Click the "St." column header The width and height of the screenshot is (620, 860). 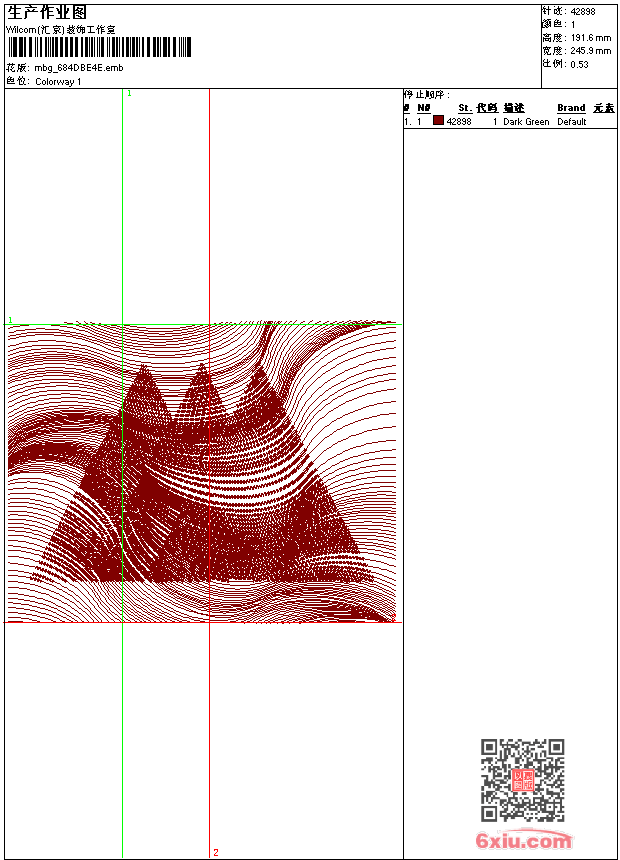coord(465,108)
